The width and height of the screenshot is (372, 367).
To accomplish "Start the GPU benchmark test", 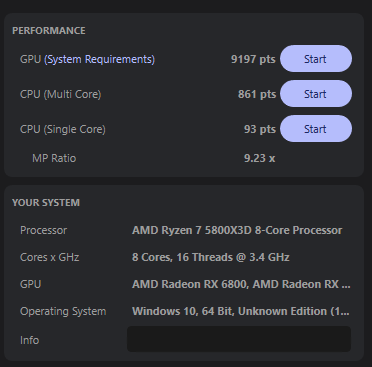I will 316,59.
